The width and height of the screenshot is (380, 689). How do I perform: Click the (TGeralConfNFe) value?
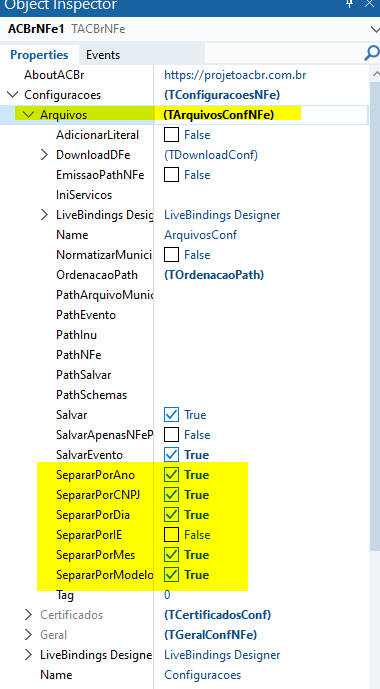click(210, 635)
